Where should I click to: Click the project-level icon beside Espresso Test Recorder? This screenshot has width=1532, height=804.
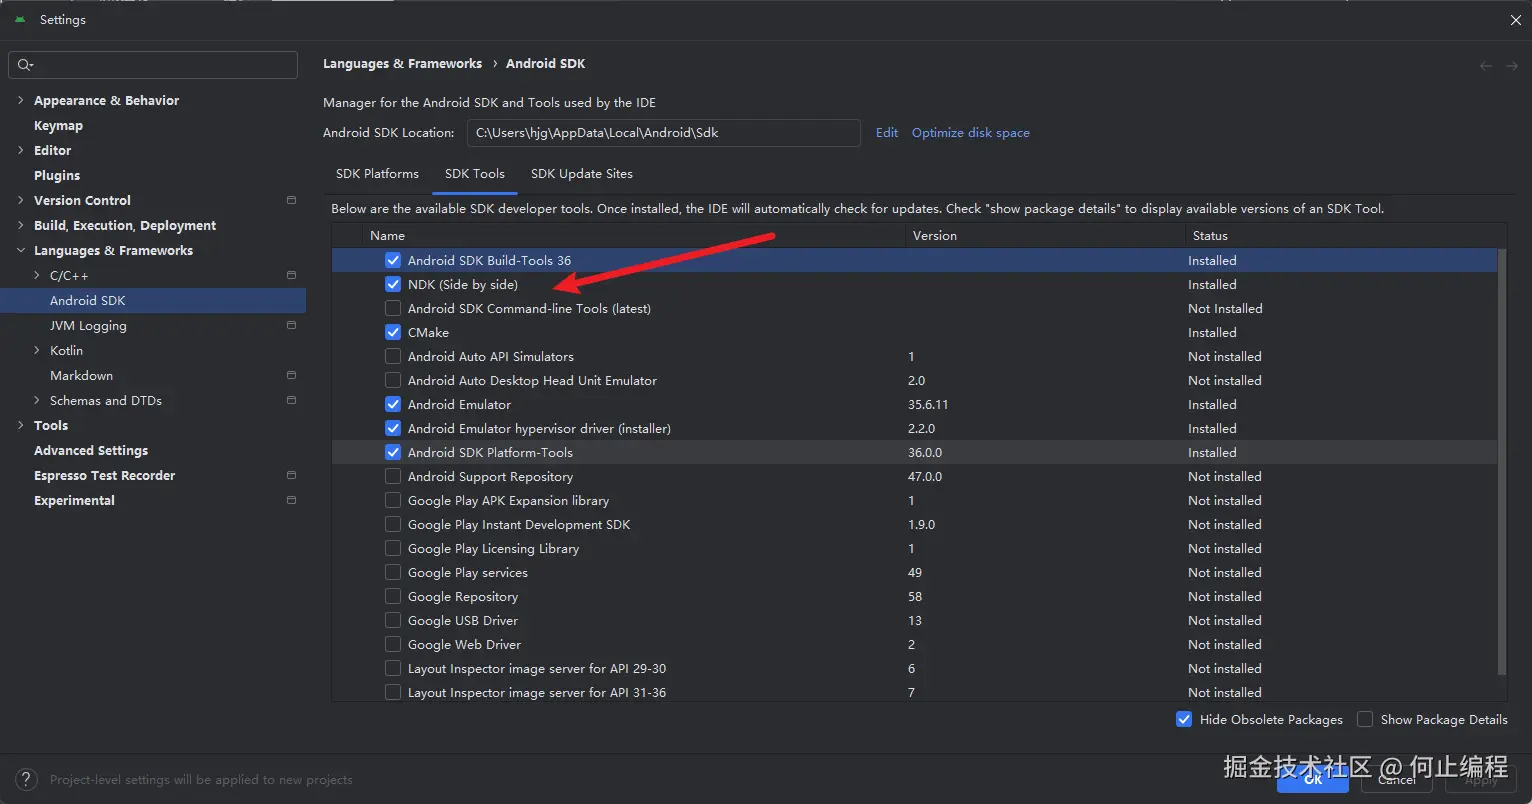tap(291, 475)
